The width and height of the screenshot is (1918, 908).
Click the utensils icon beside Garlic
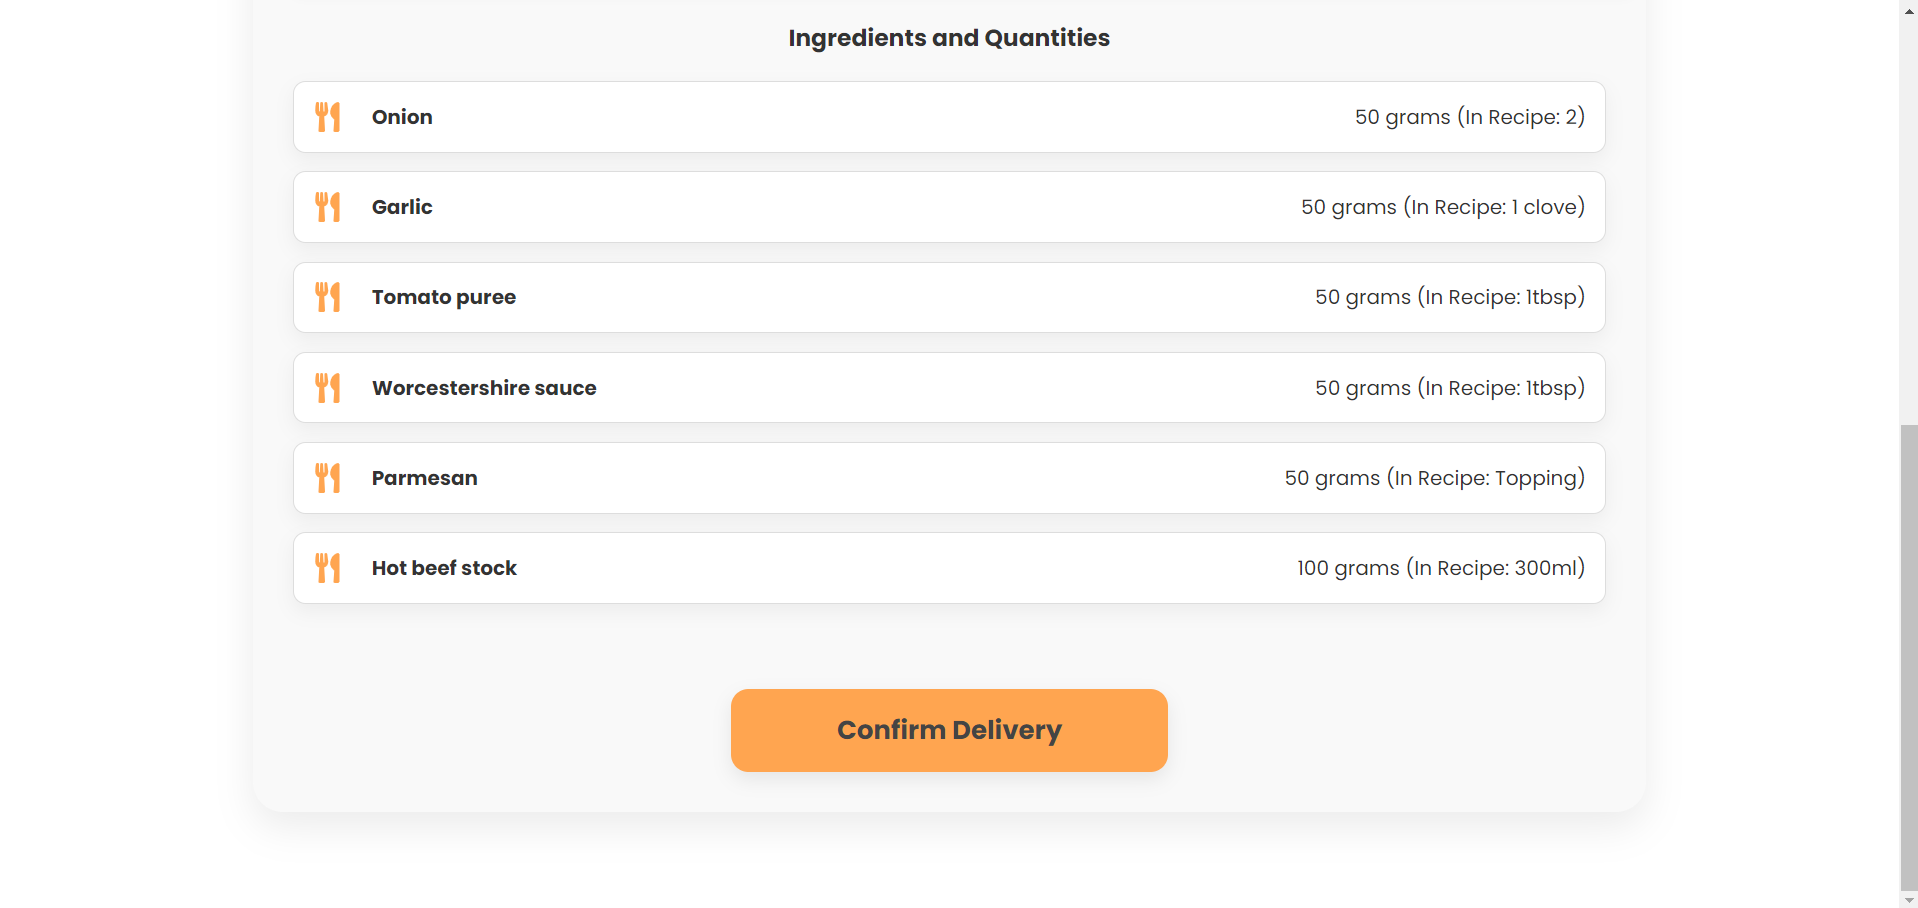(x=328, y=207)
